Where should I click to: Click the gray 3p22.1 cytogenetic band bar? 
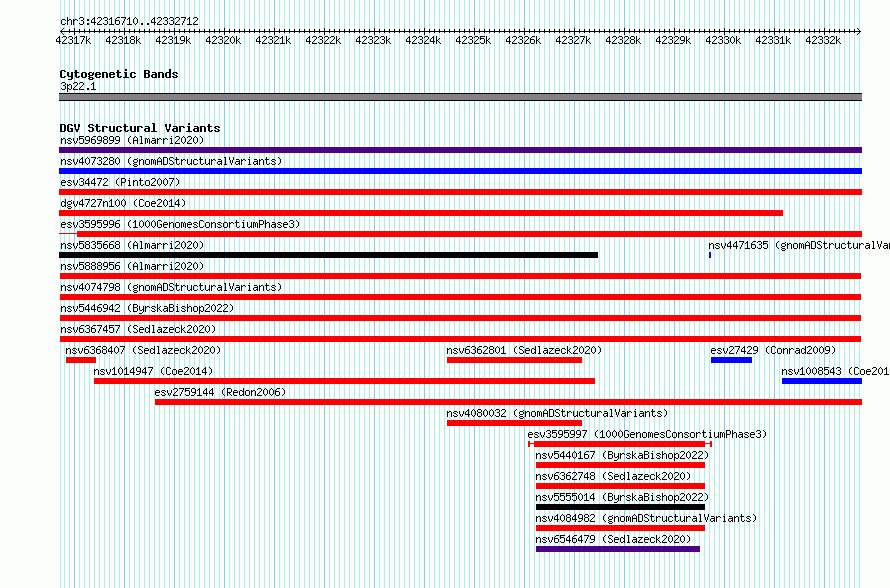pos(460,97)
